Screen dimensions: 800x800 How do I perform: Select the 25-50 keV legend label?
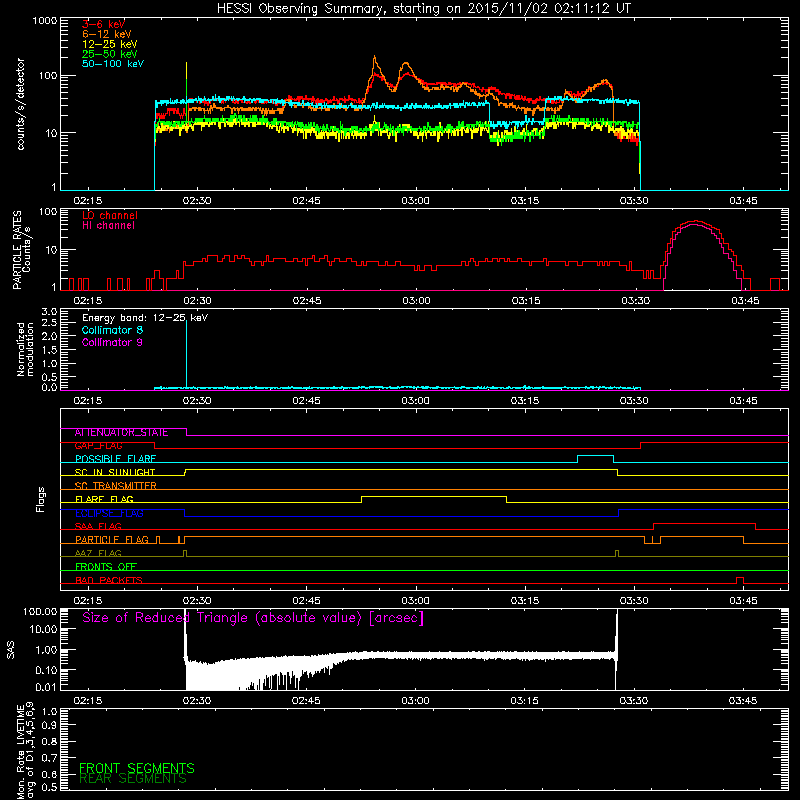tap(110, 54)
